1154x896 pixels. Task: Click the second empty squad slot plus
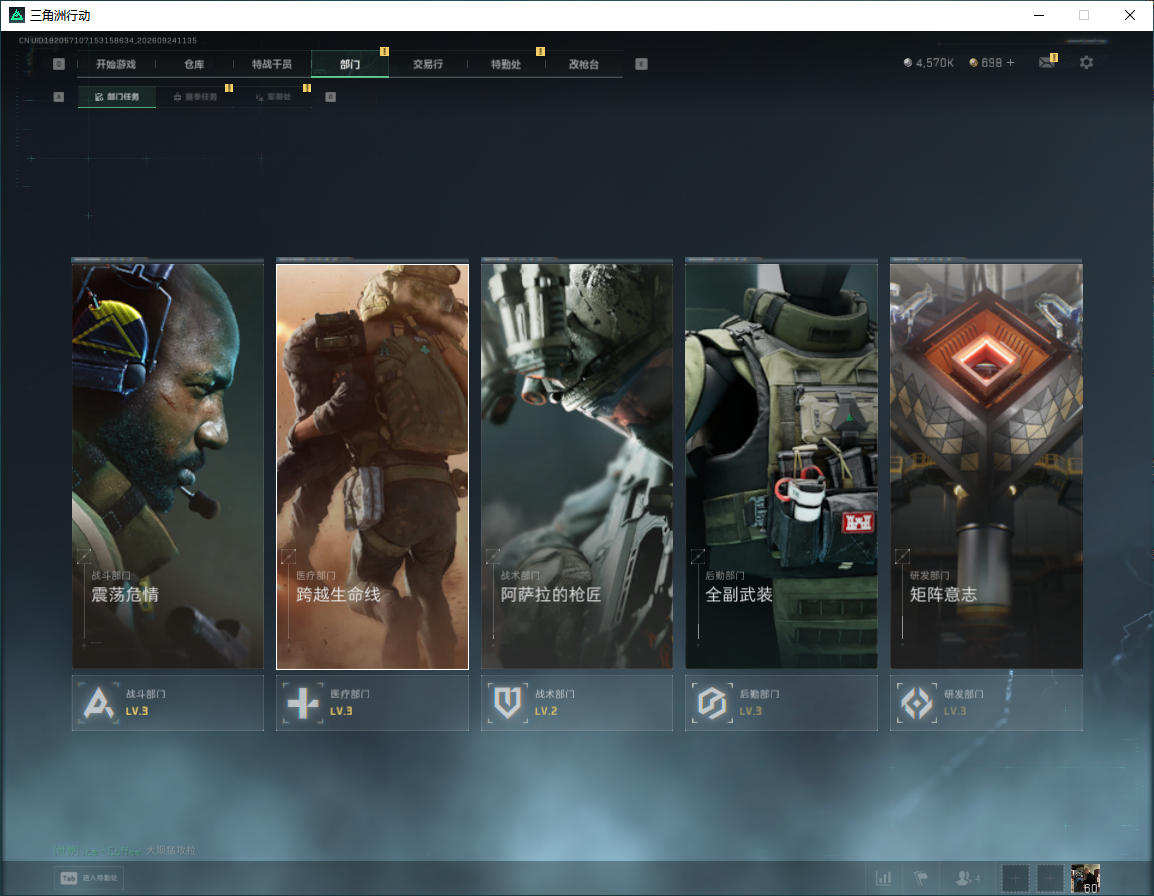pos(1050,878)
